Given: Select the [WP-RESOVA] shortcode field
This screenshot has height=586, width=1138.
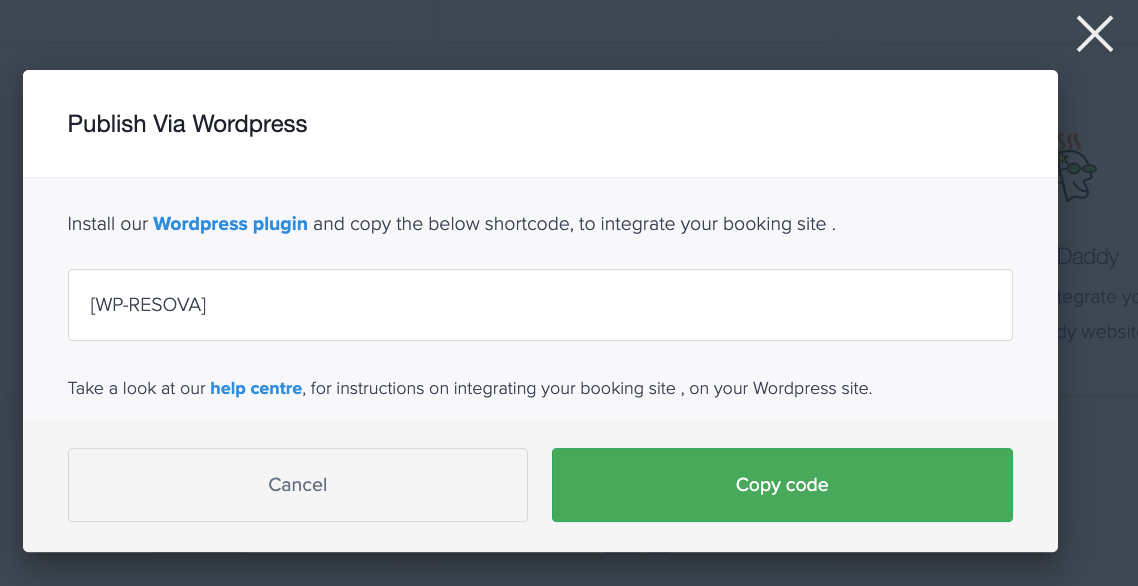Looking at the screenshot, I should 540,304.
